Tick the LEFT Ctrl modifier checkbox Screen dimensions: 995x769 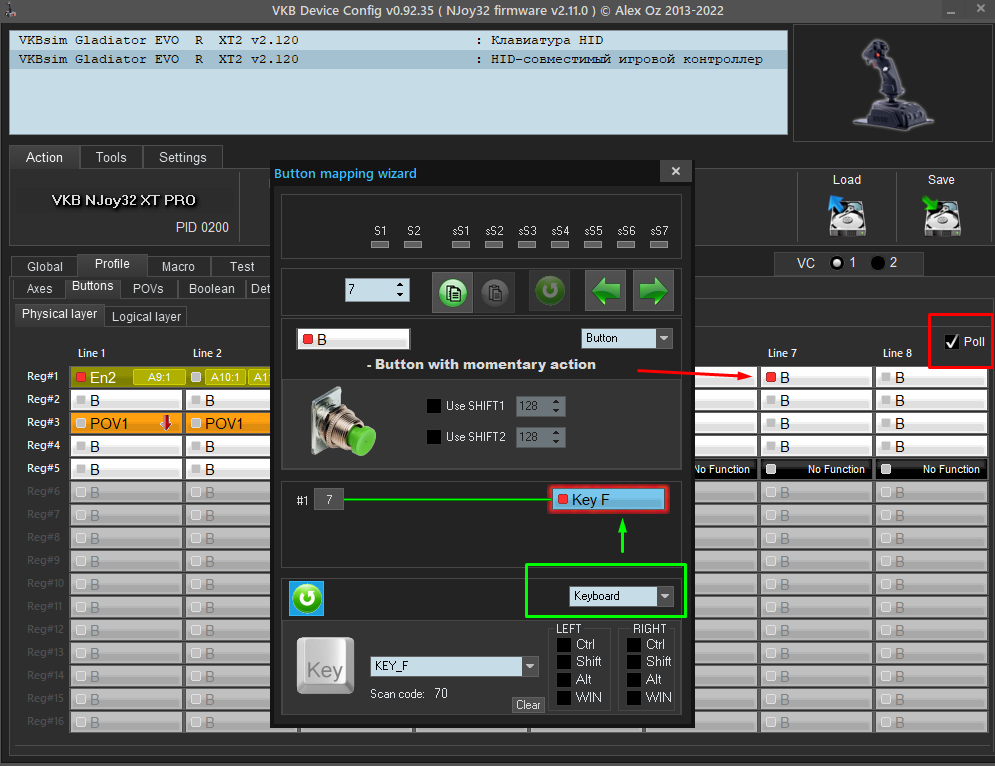point(563,645)
